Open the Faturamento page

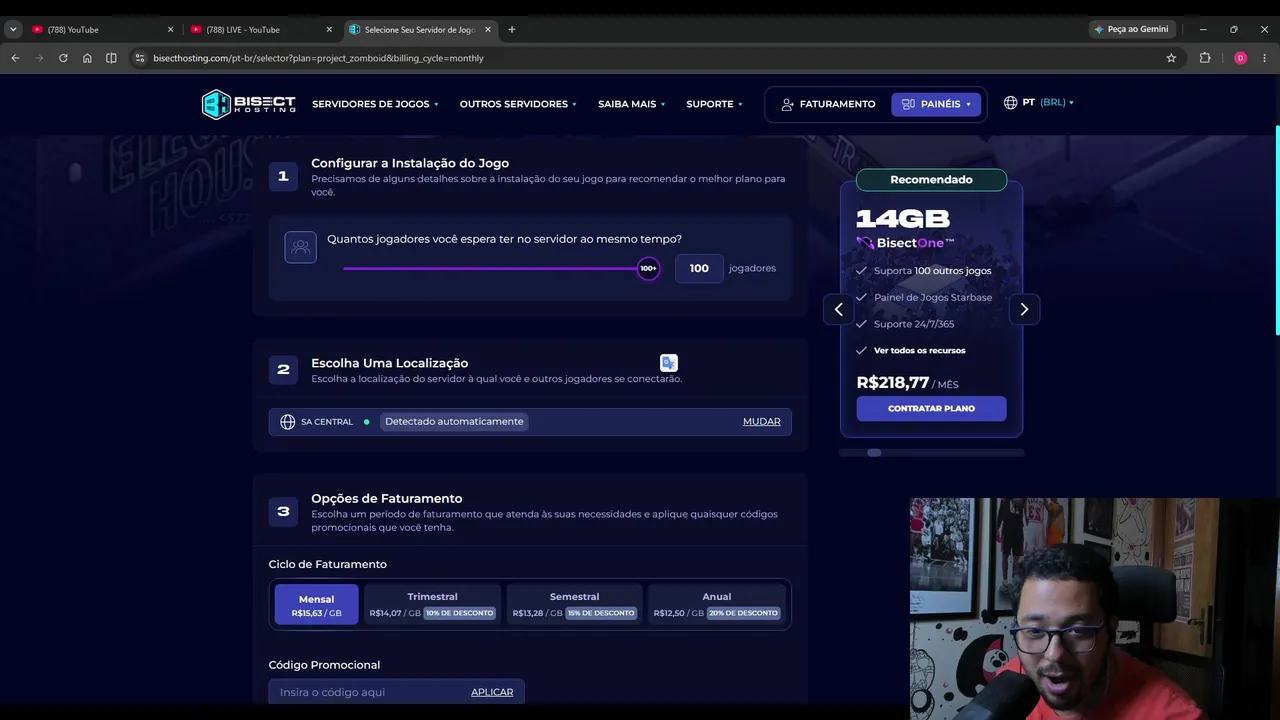point(828,104)
